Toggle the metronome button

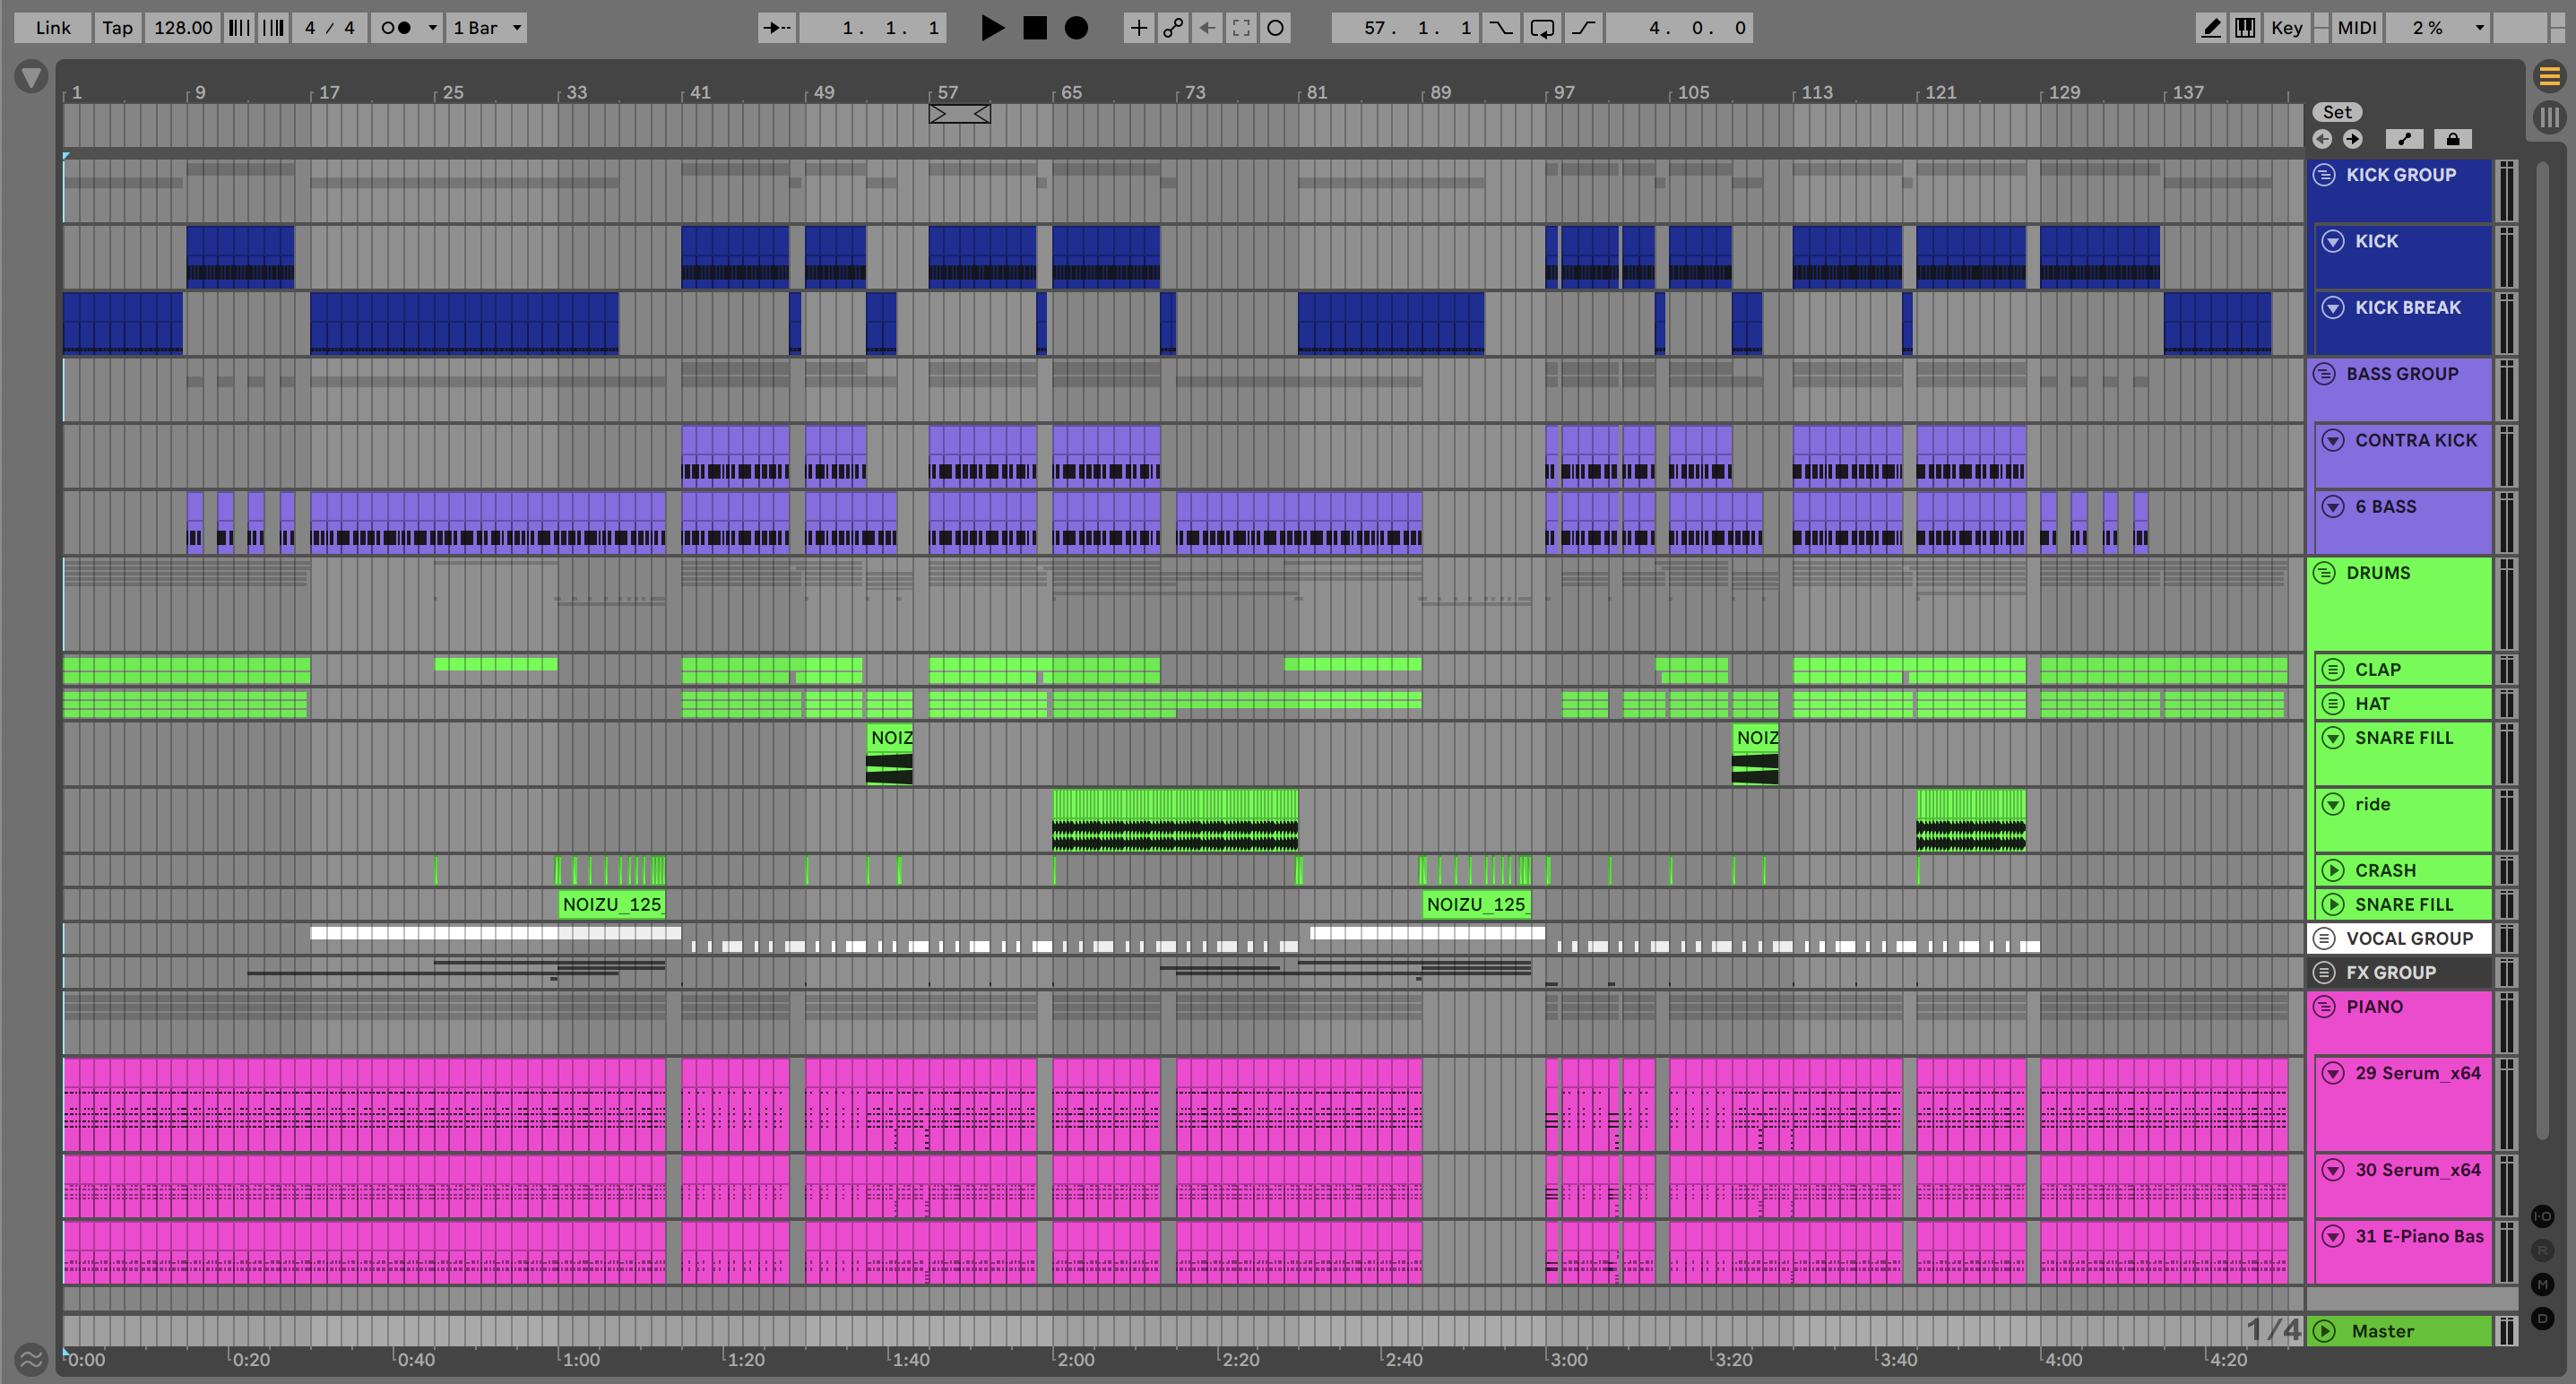[397, 28]
